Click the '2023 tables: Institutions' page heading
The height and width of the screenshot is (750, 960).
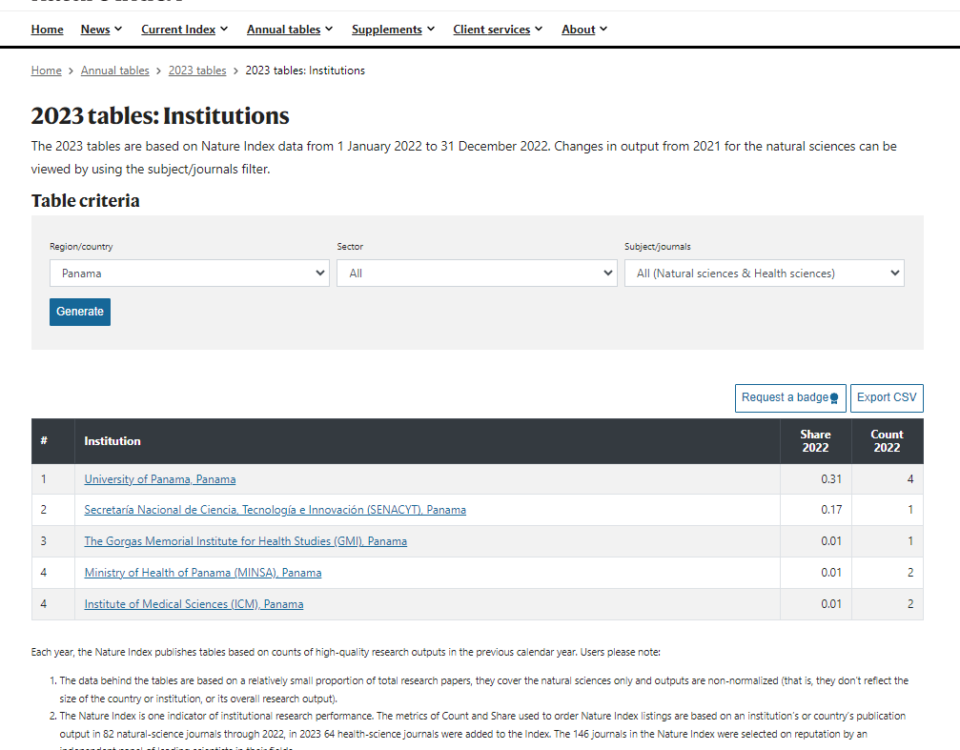pos(160,116)
